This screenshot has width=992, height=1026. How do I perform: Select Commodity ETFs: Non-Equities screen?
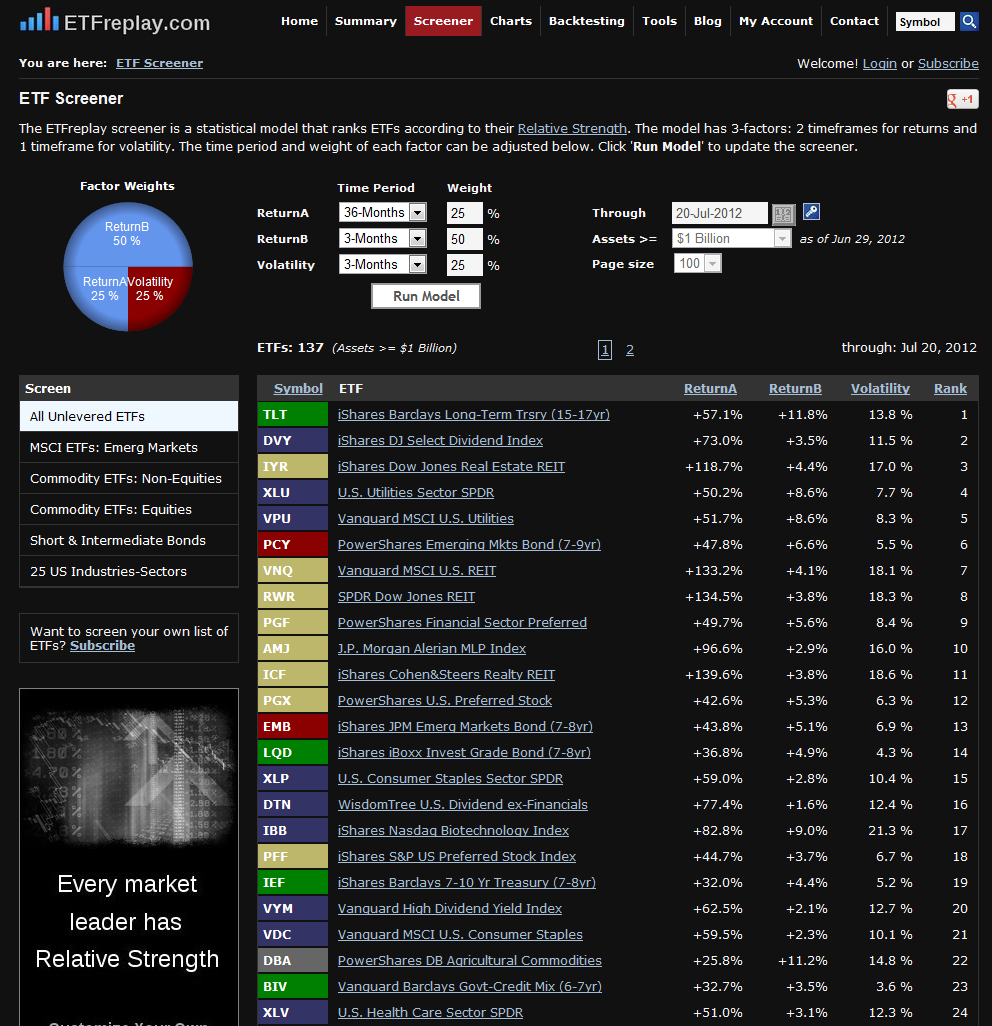click(x=129, y=478)
